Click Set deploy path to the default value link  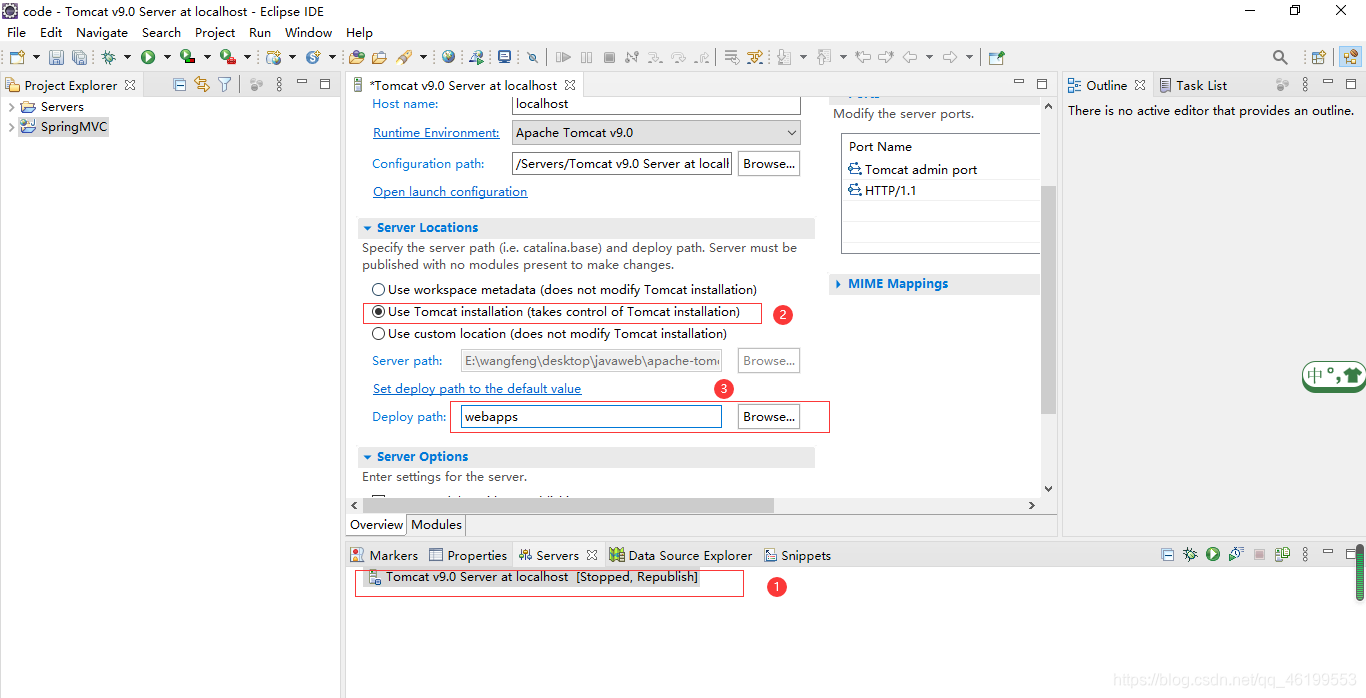(477, 388)
